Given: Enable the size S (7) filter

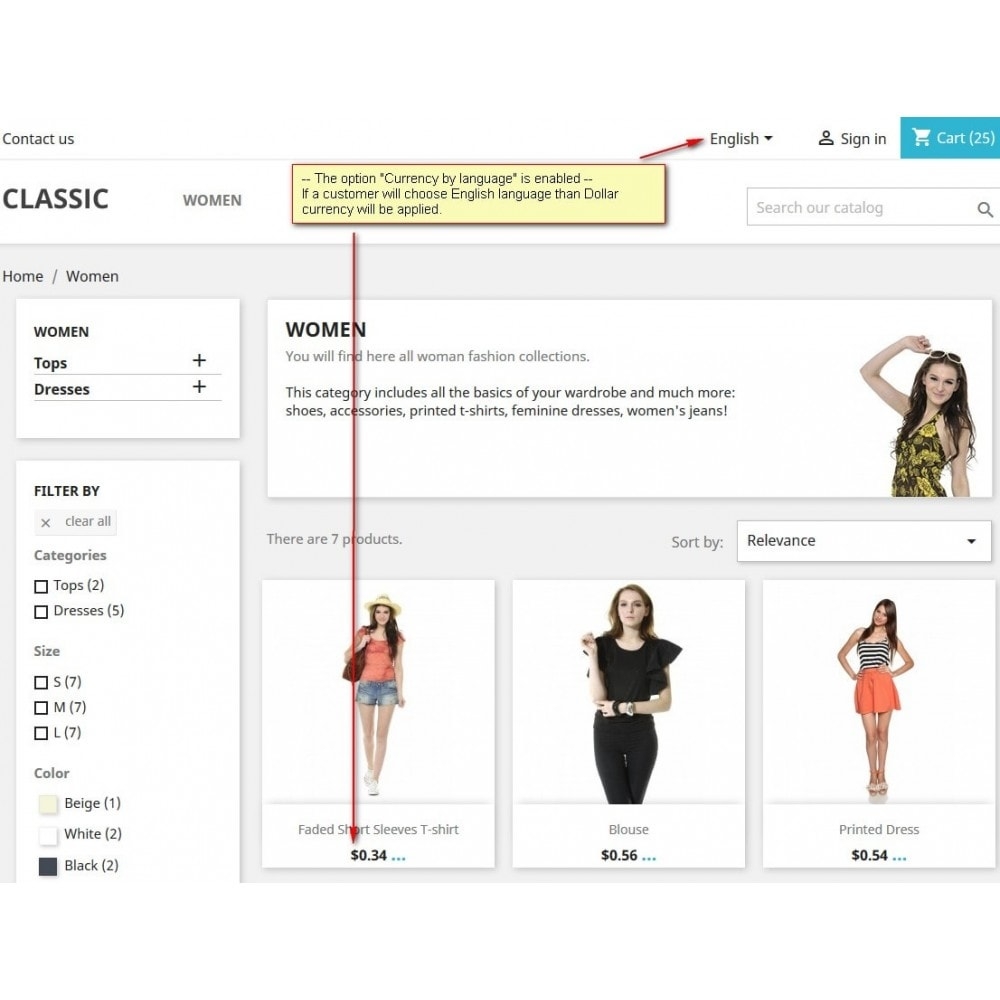Looking at the screenshot, I should pyautogui.click(x=41, y=682).
